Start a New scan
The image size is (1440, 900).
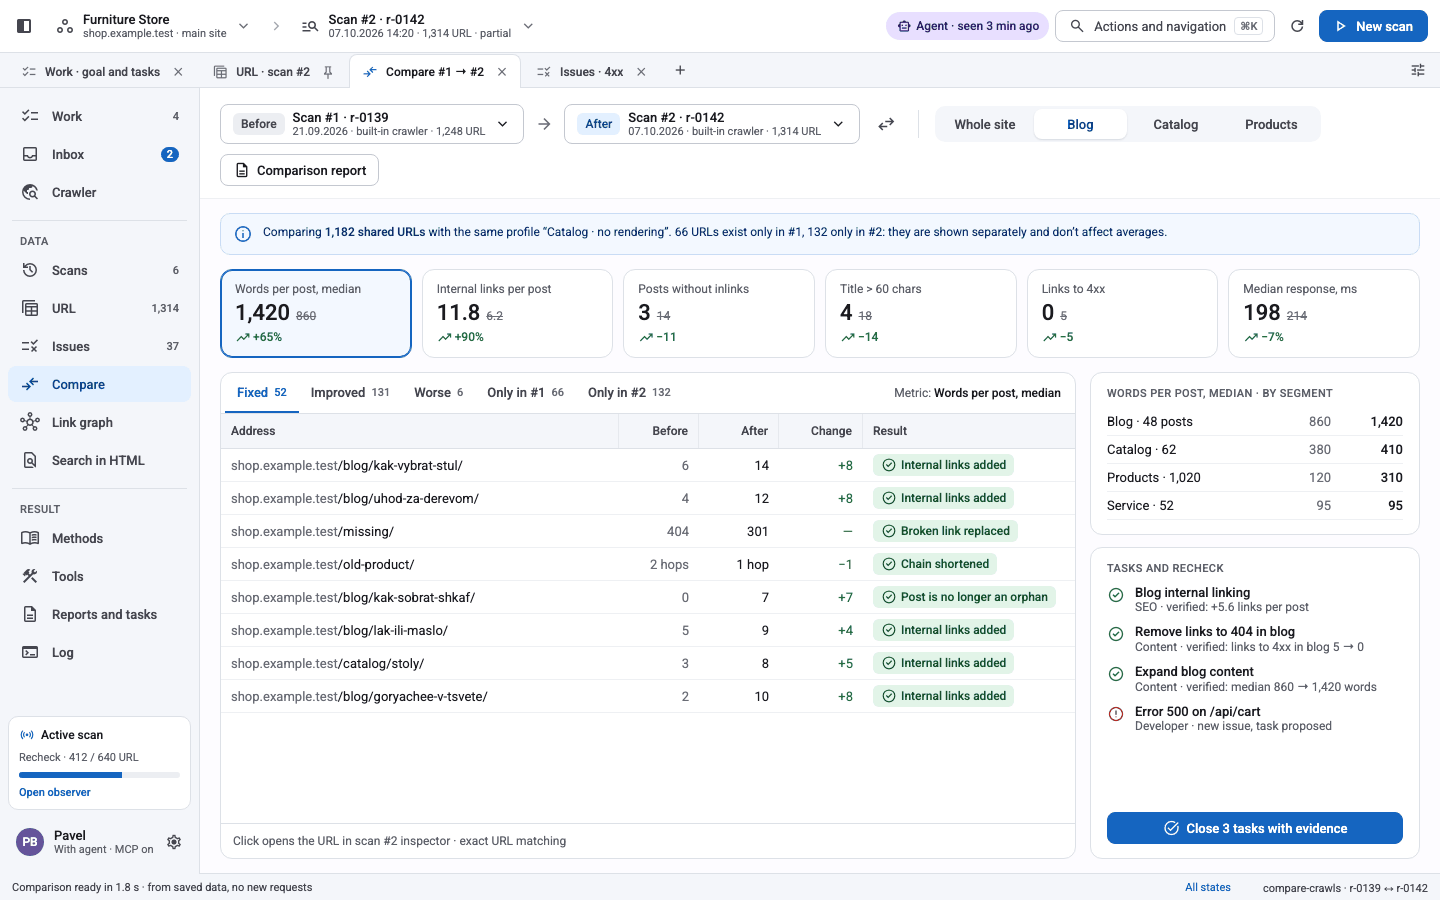point(1373,26)
